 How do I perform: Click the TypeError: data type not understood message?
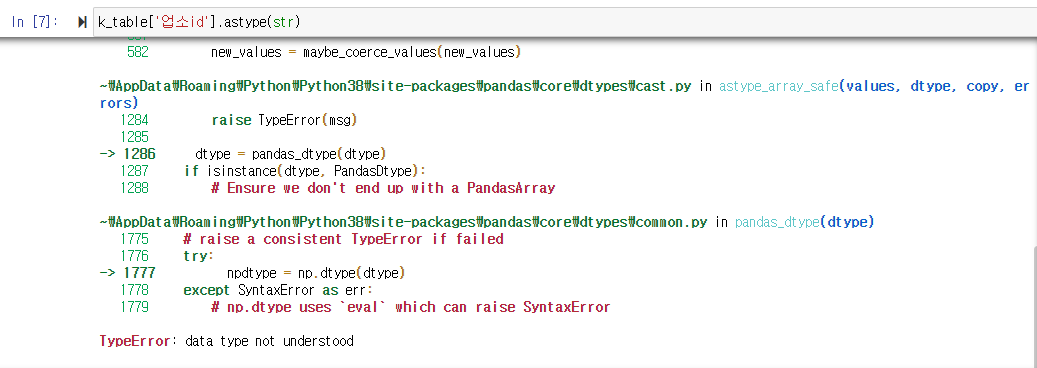click(x=226, y=342)
